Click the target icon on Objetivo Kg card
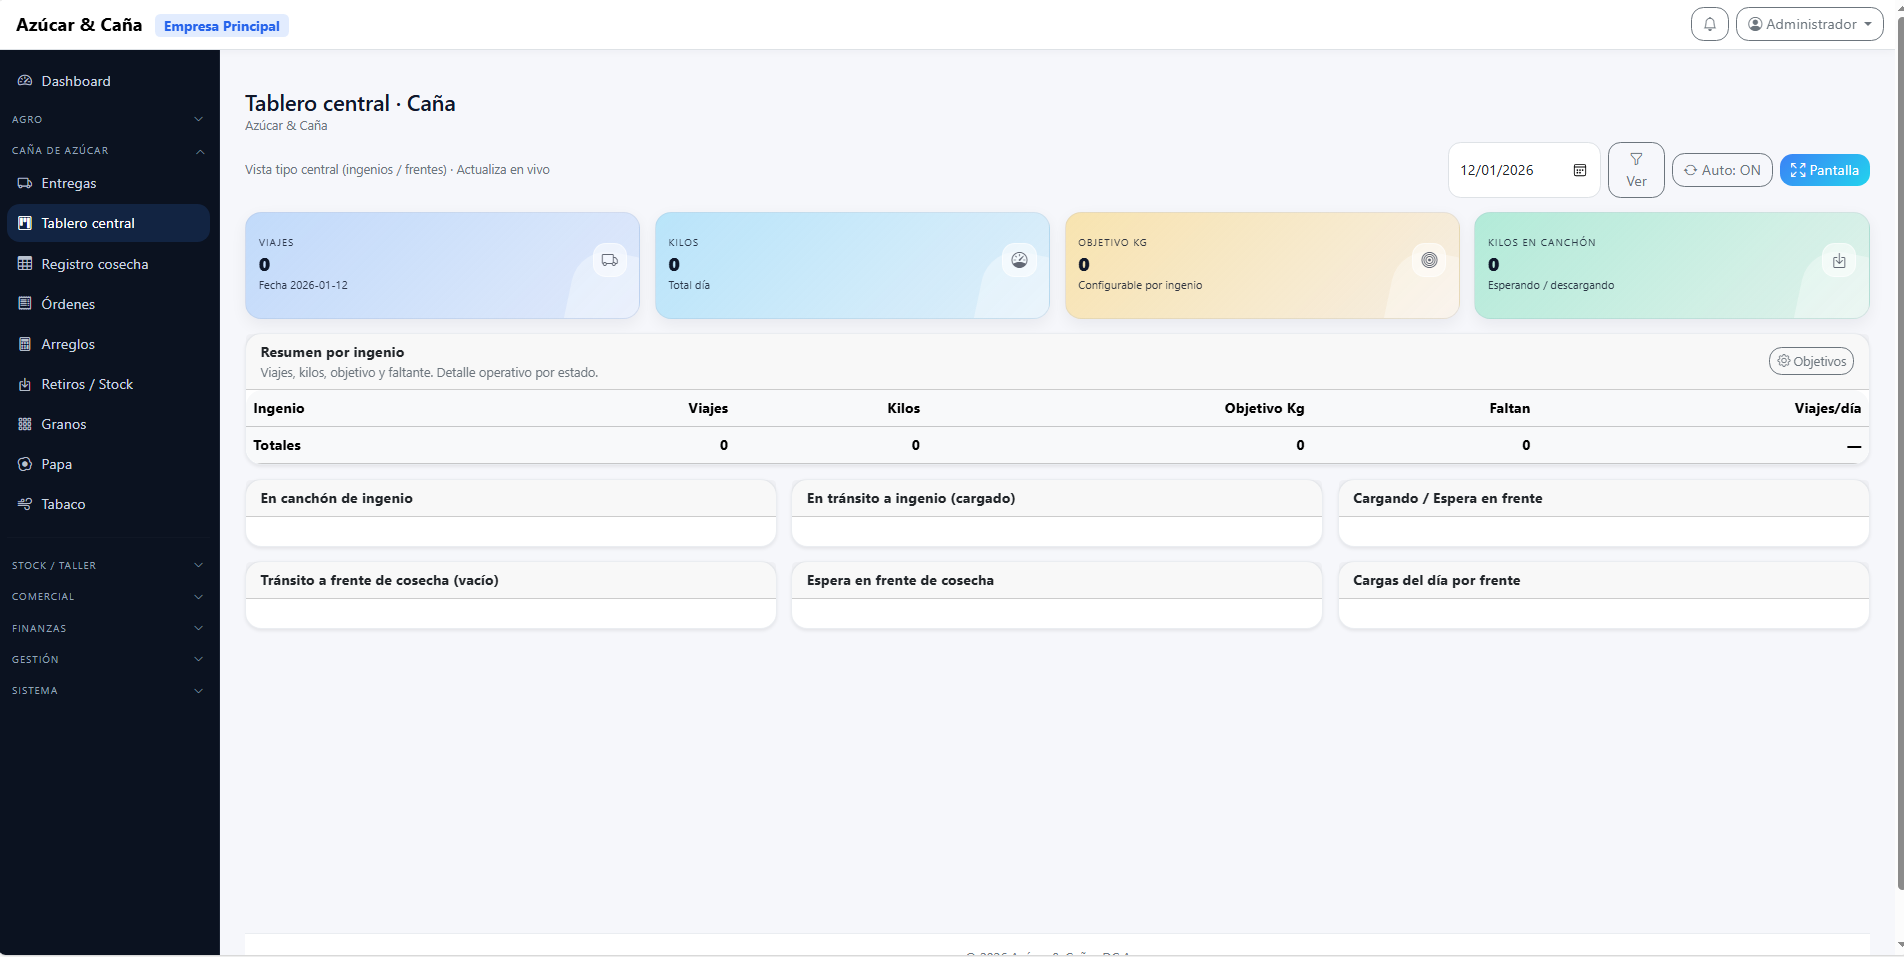The image size is (1904, 957). pyautogui.click(x=1429, y=260)
